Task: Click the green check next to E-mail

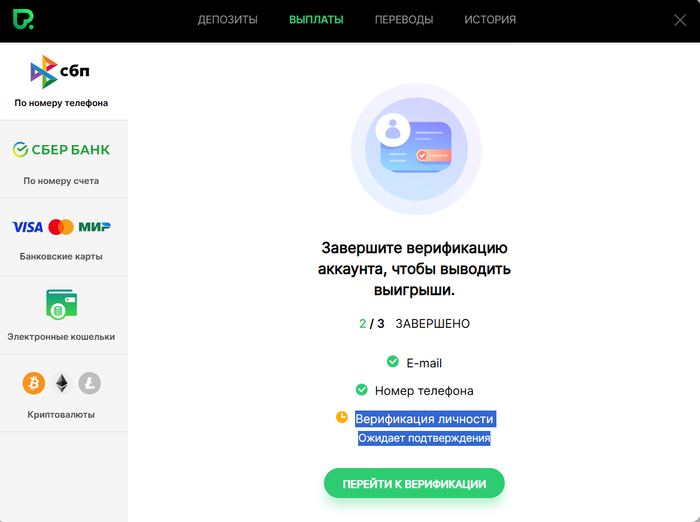Action: [393, 361]
